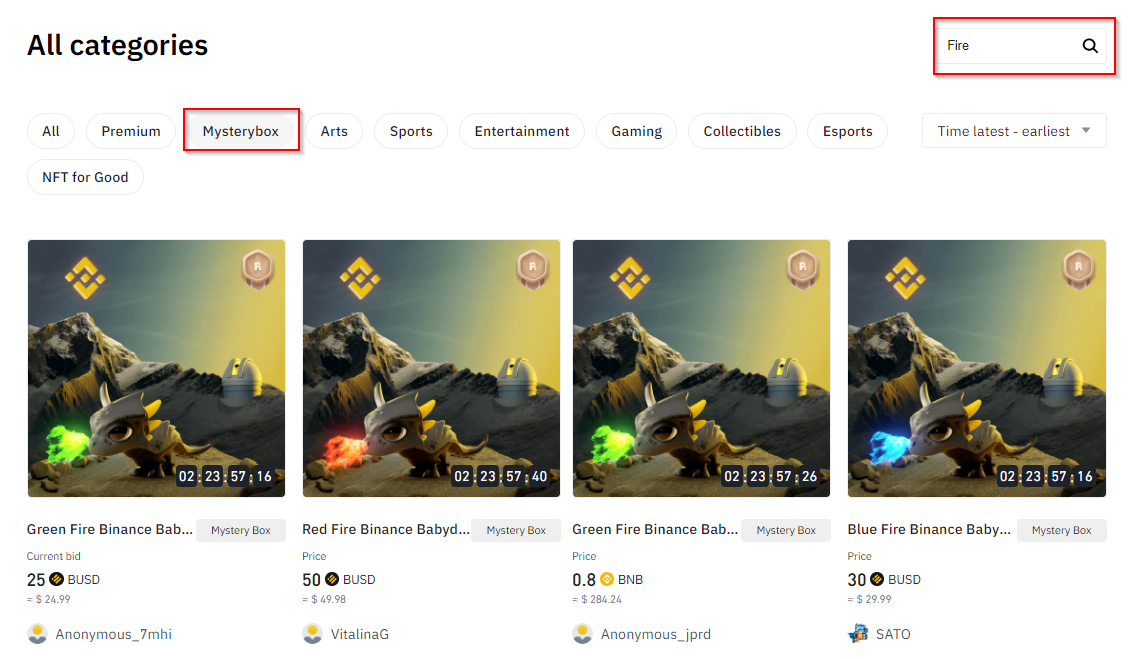Click the '≈ $ 24.99' price text
This screenshot has height=659, width=1128.
(49, 599)
